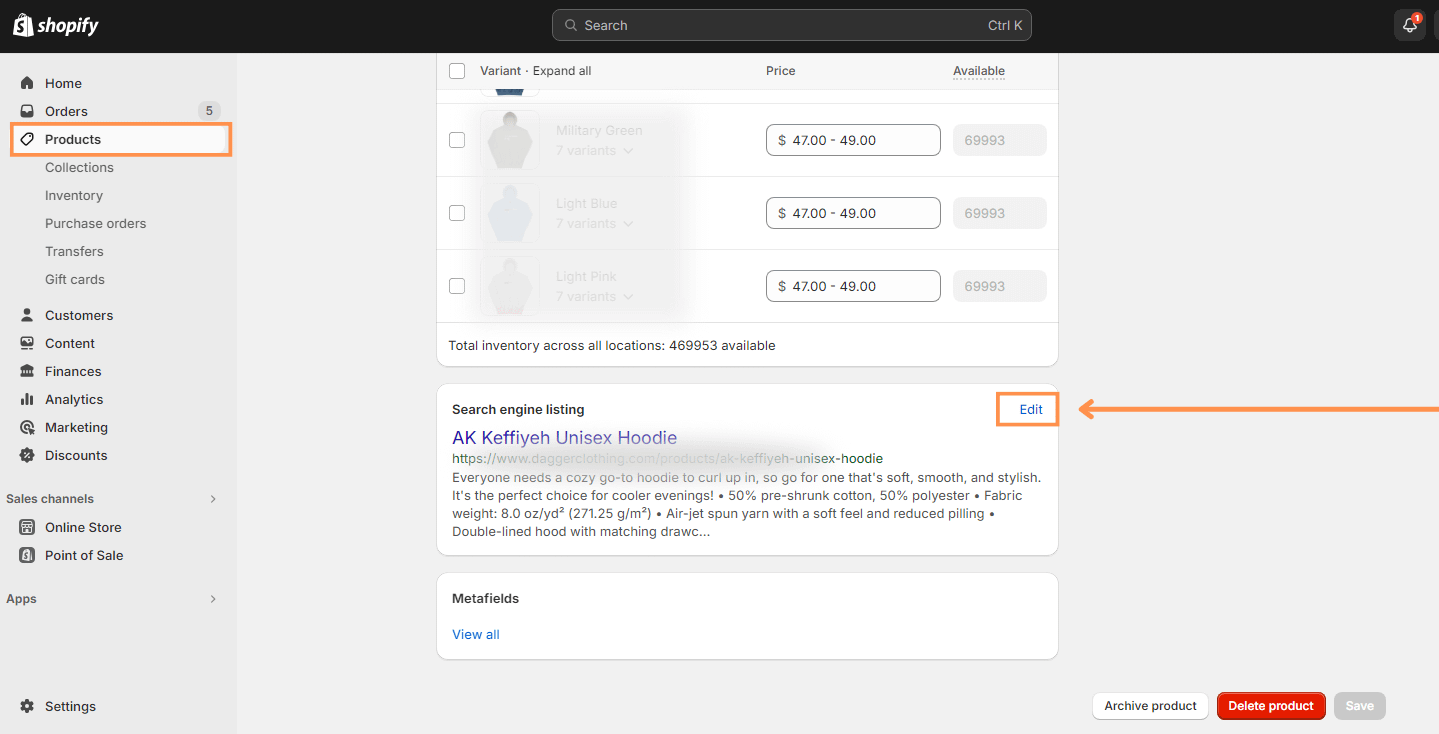Expand Light Blue 7 variants

pyautogui.click(x=594, y=223)
